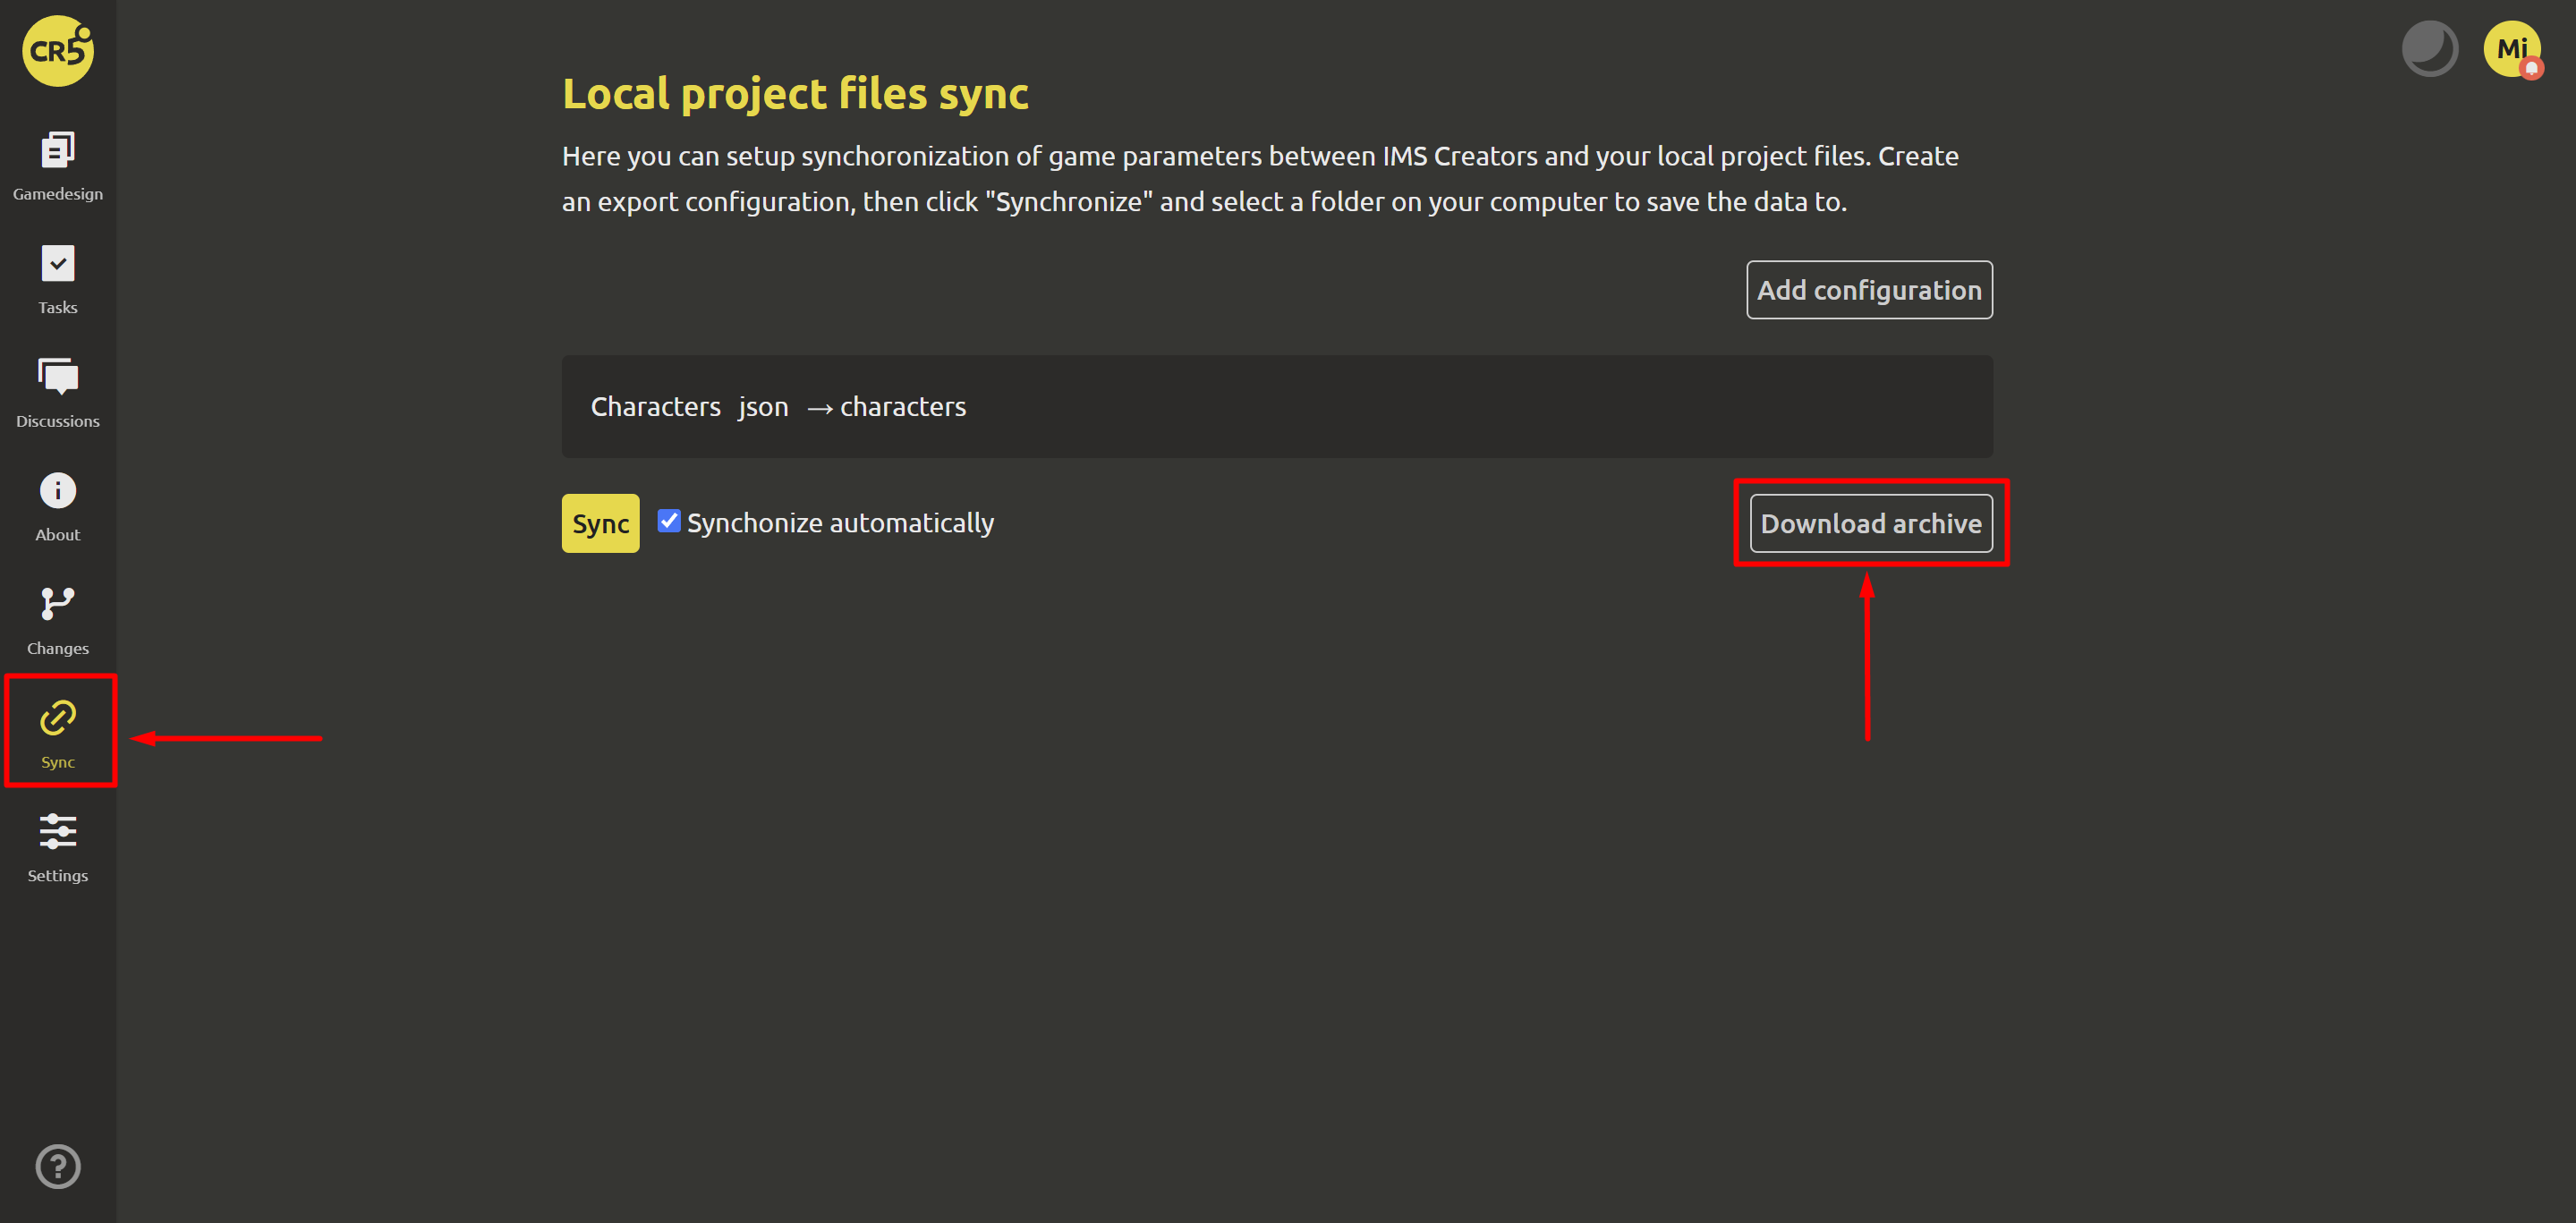
Task: Go to the Tasks sidebar item
Action: [x=58, y=280]
